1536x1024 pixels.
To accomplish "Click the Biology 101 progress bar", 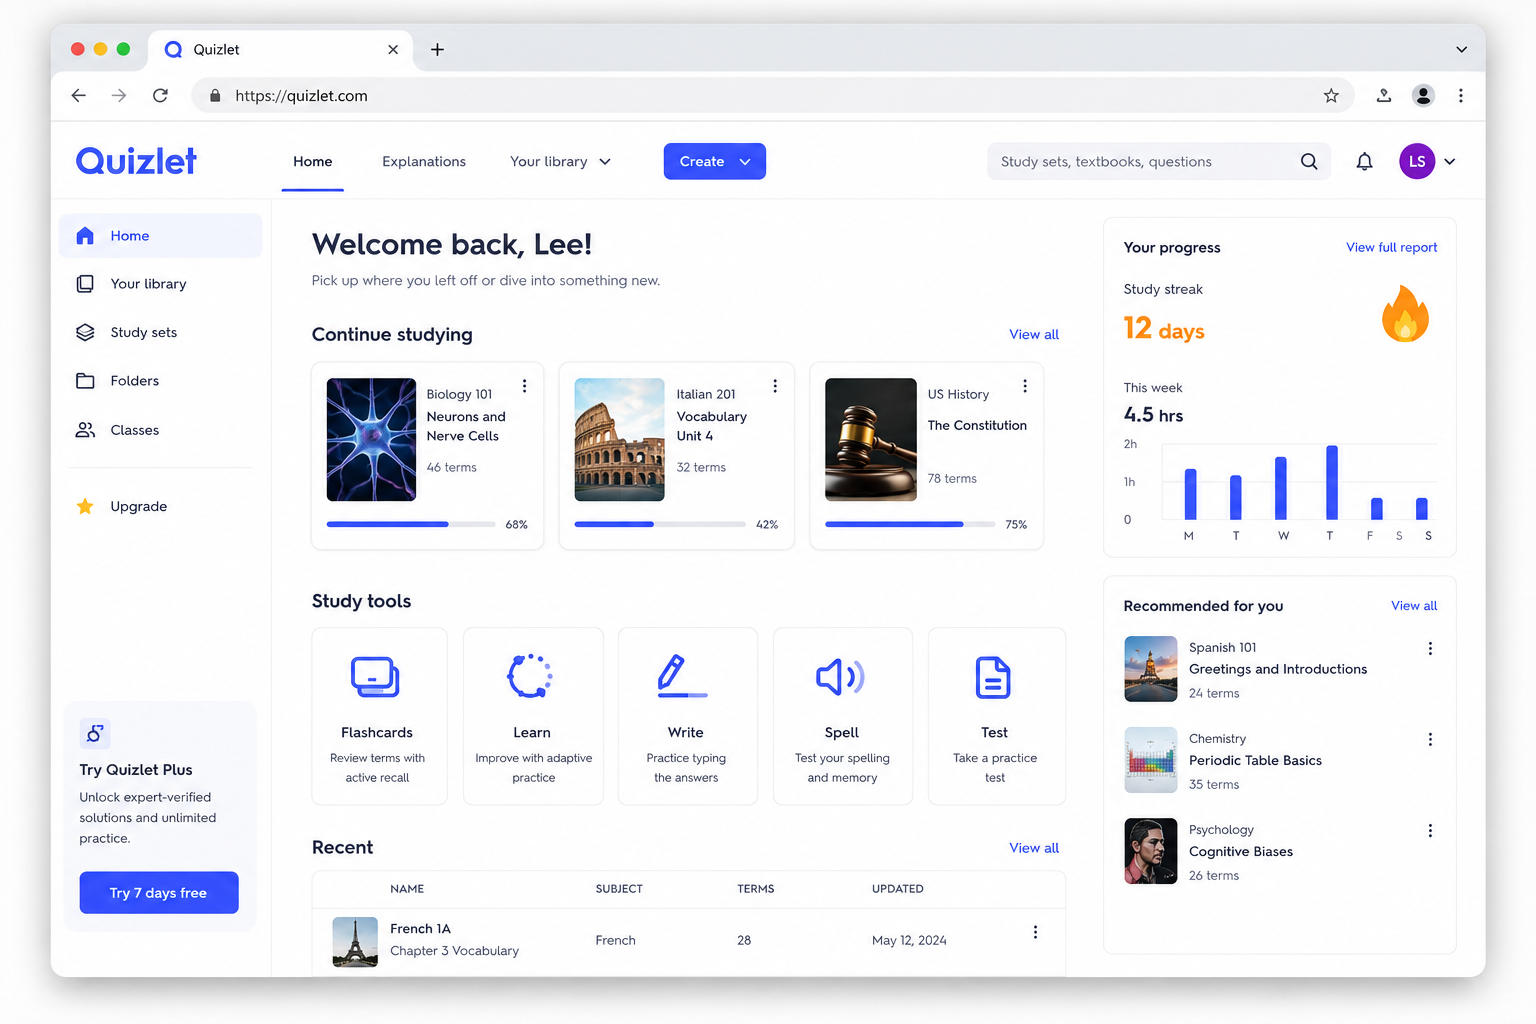I will (x=411, y=524).
